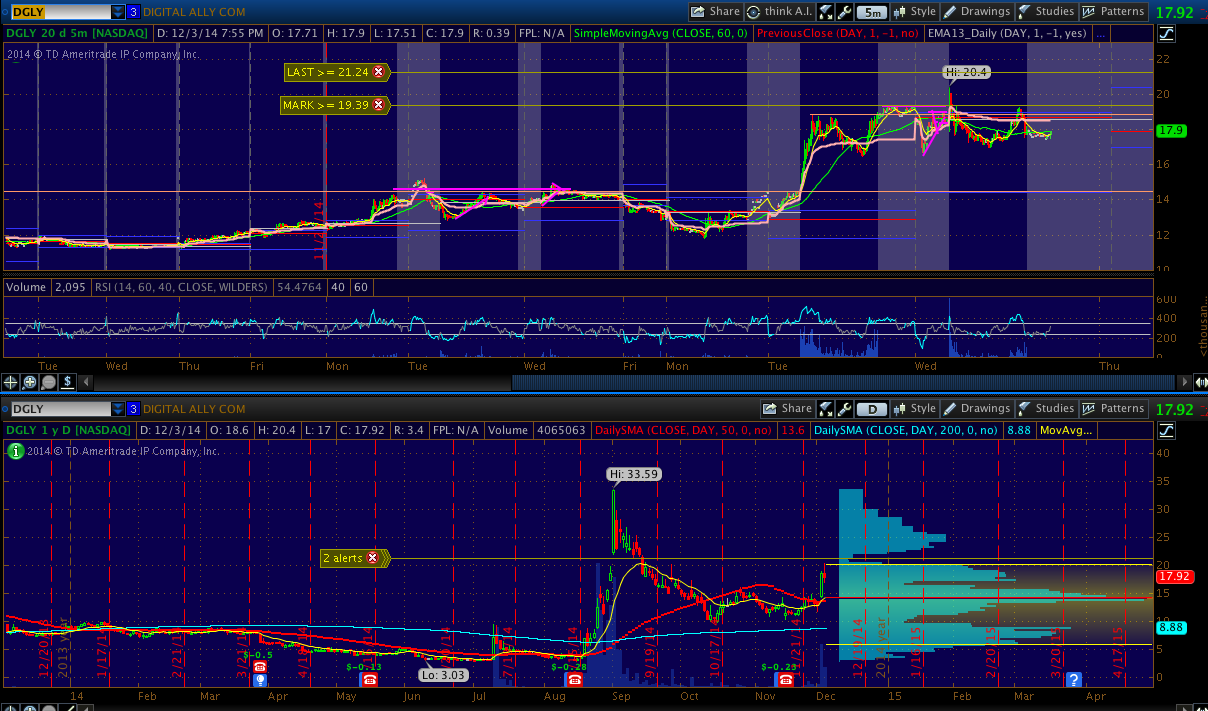Click red phone earnings icon near September

pos(574,680)
